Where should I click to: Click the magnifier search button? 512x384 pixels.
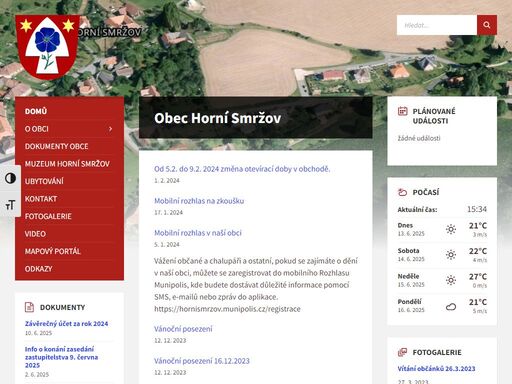(x=487, y=25)
